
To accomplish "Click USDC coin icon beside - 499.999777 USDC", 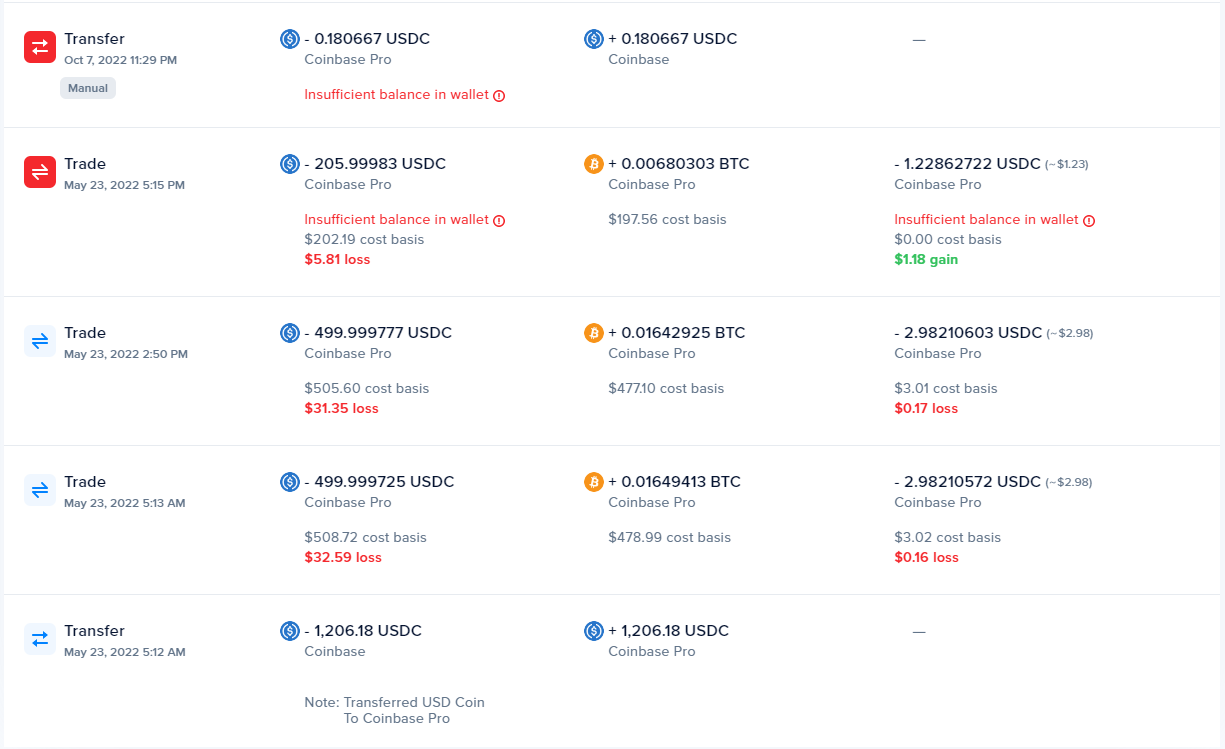I will coord(290,333).
